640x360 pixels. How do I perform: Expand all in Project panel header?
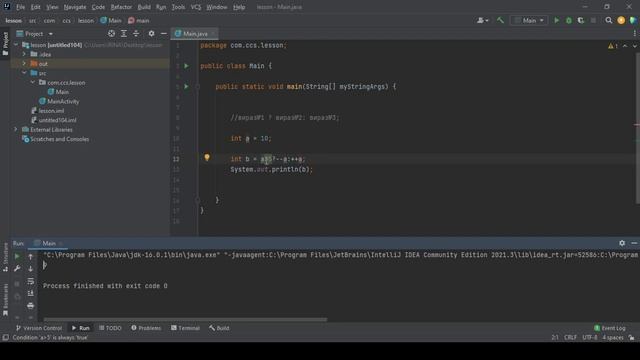(124, 33)
